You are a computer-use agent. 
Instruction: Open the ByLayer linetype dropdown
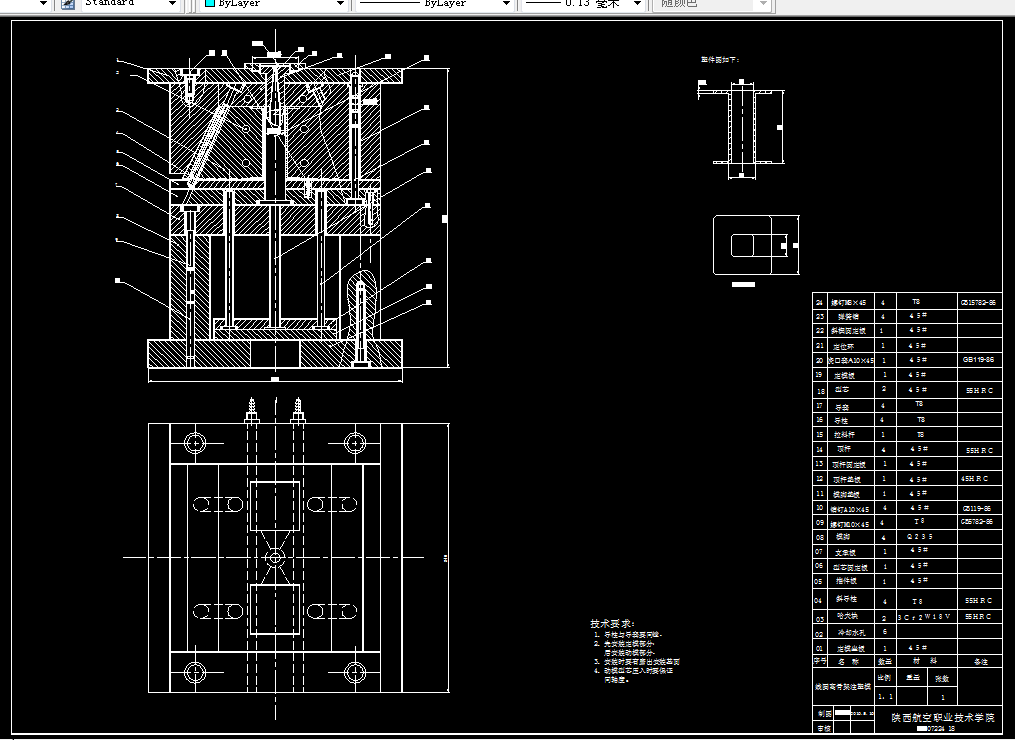(435, 3)
